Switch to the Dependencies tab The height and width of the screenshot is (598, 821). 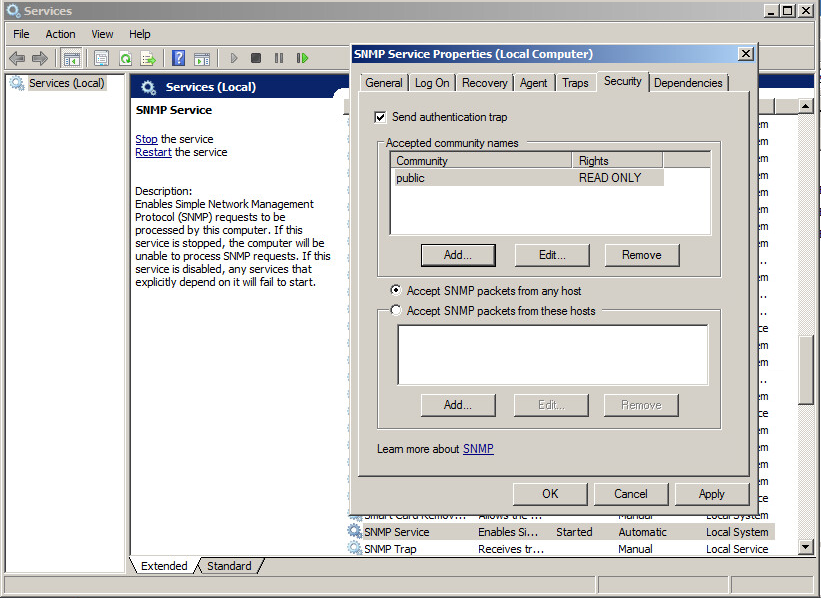(688, 83)
